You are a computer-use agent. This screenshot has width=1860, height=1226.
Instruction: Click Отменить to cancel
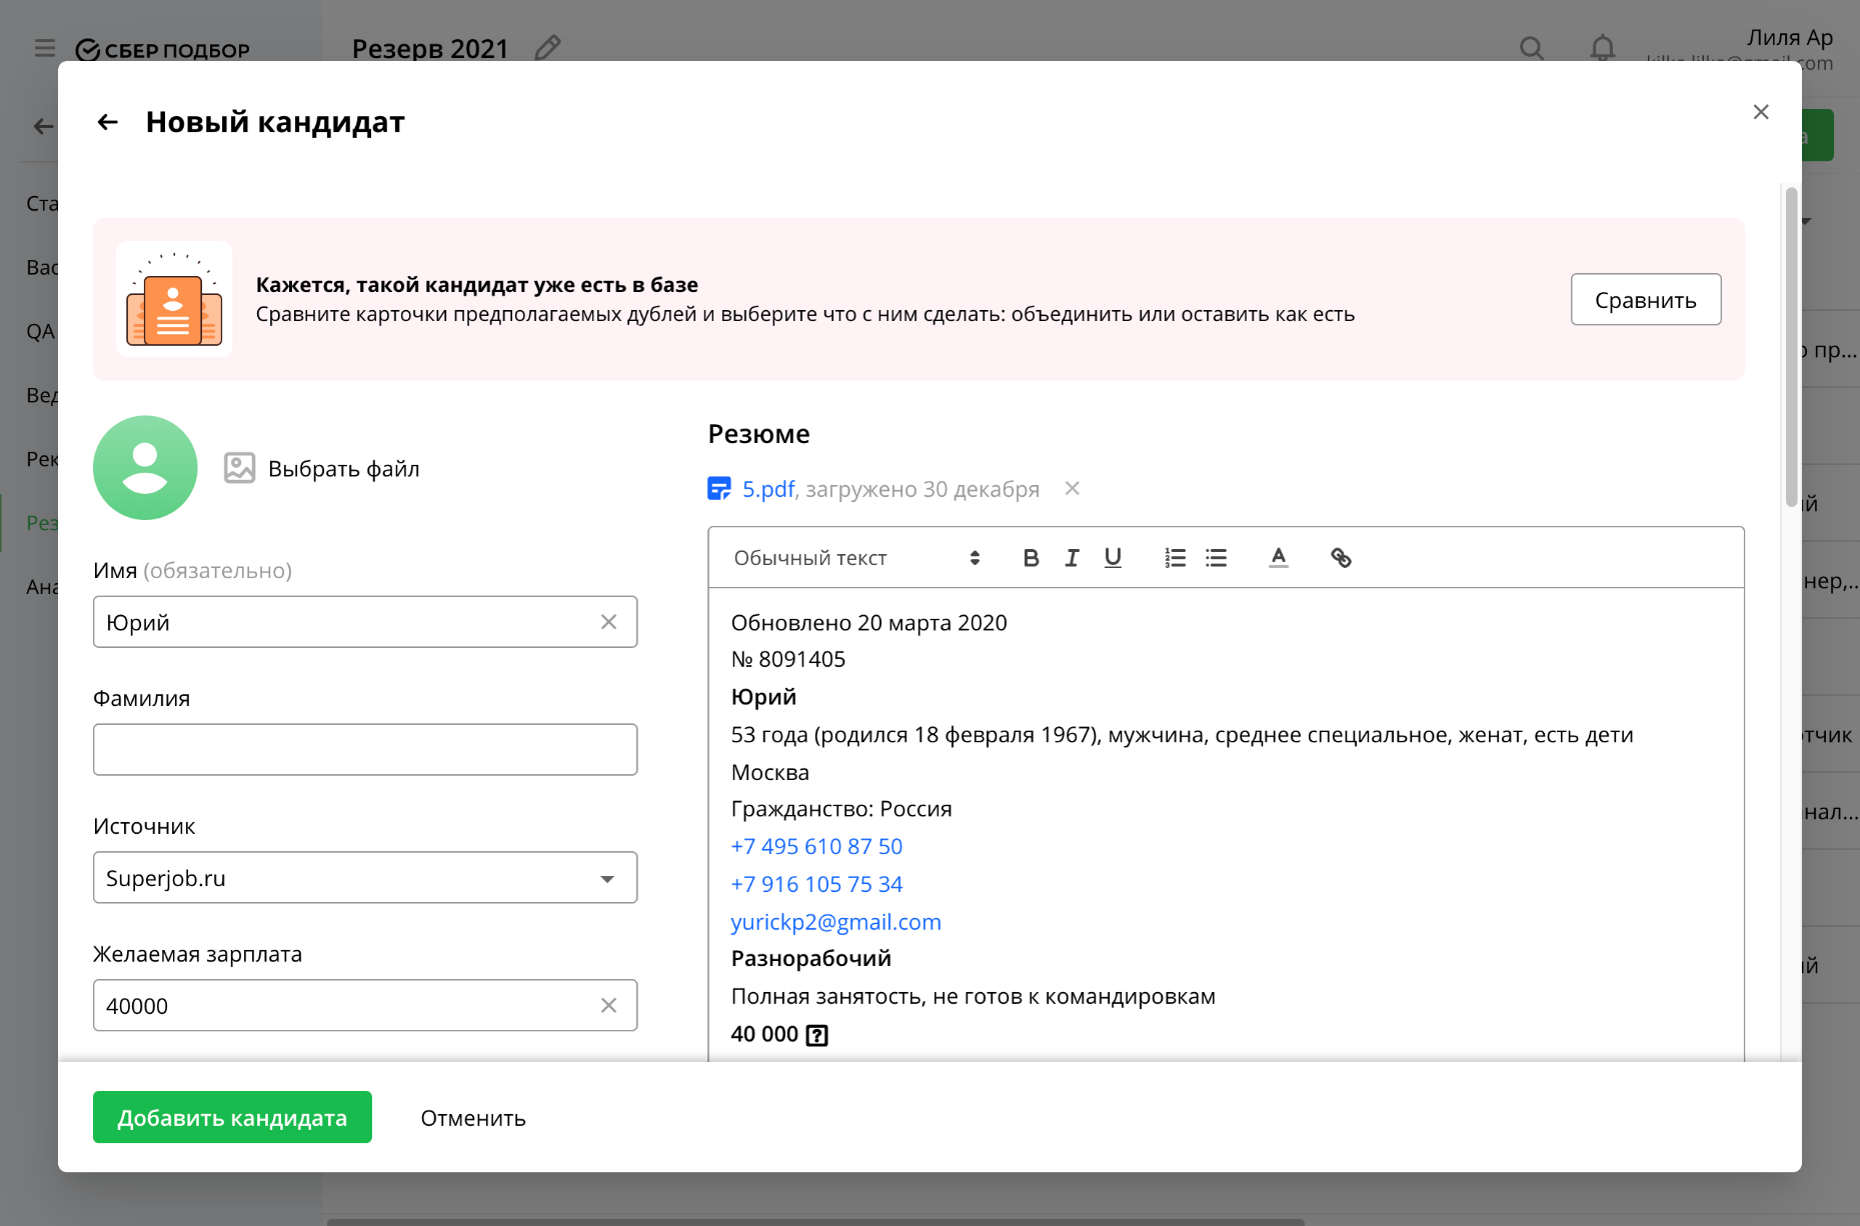pos(473,1118)
